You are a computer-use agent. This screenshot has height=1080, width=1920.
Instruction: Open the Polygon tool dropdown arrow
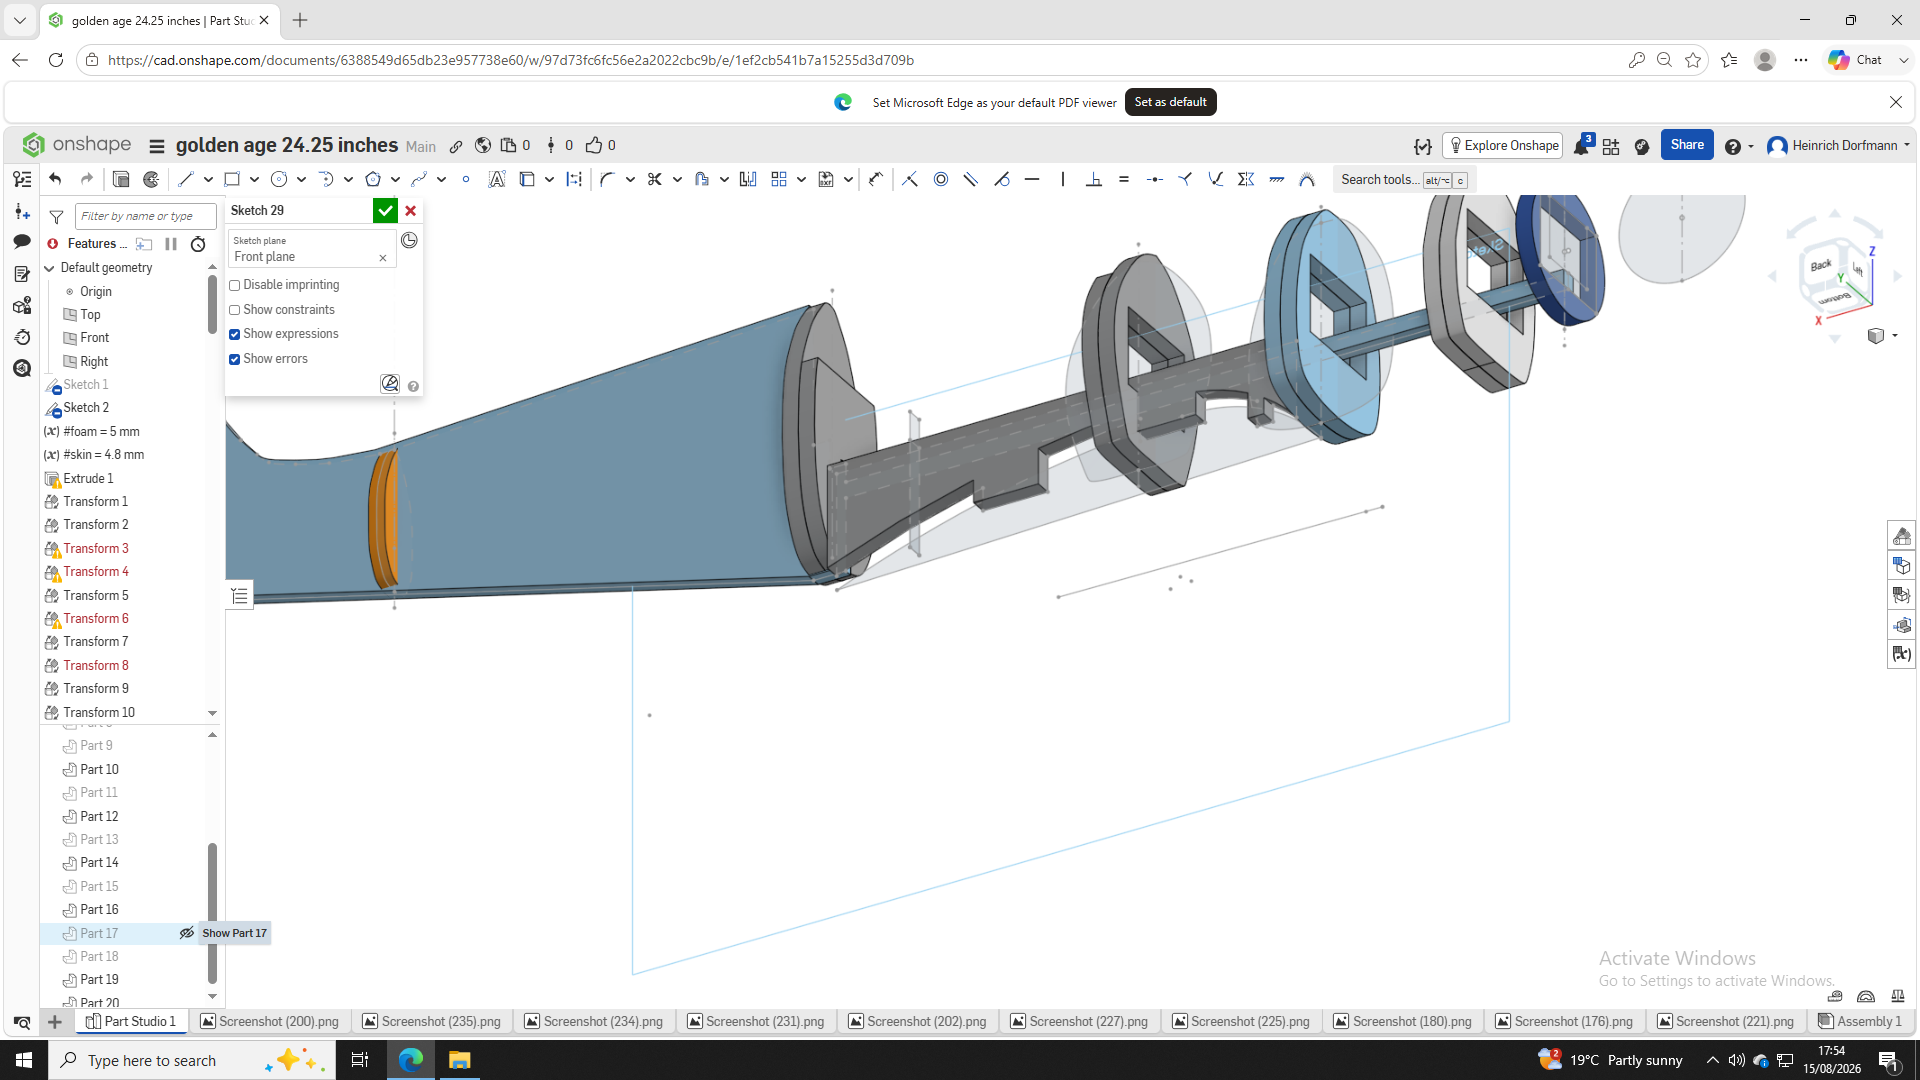click(396, 179)
